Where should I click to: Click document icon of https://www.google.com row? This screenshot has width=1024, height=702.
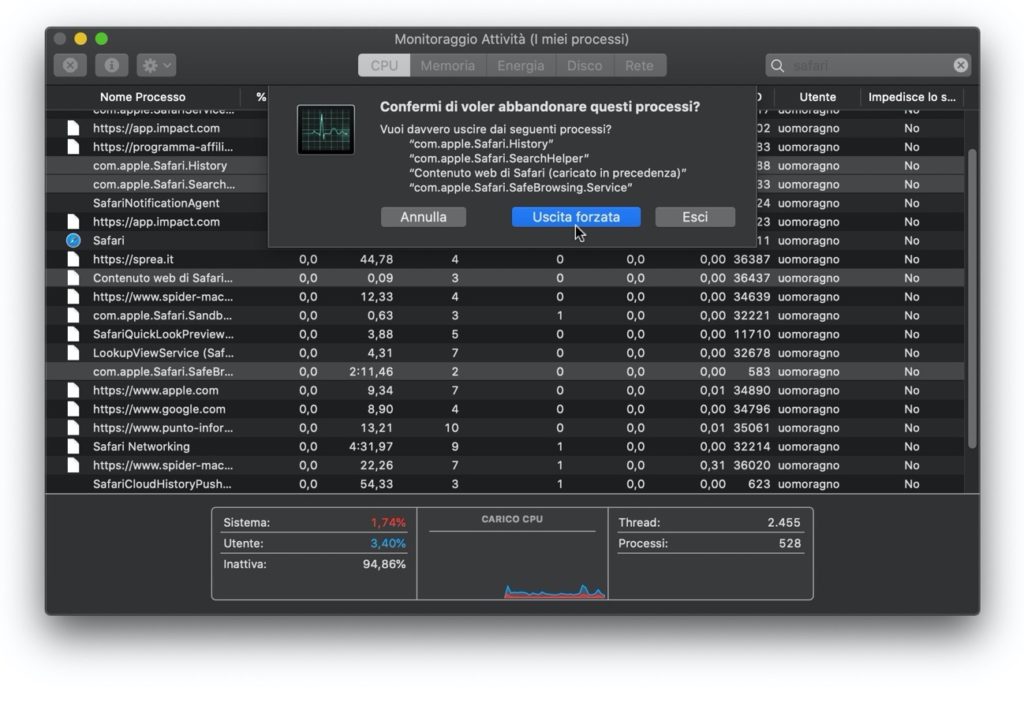click(x=73, y=409)
